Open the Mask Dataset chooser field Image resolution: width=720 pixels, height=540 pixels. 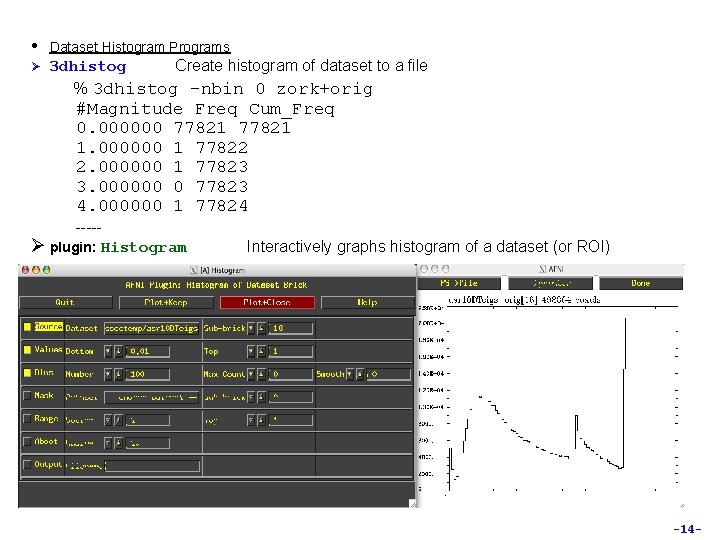tap(152, 397)
